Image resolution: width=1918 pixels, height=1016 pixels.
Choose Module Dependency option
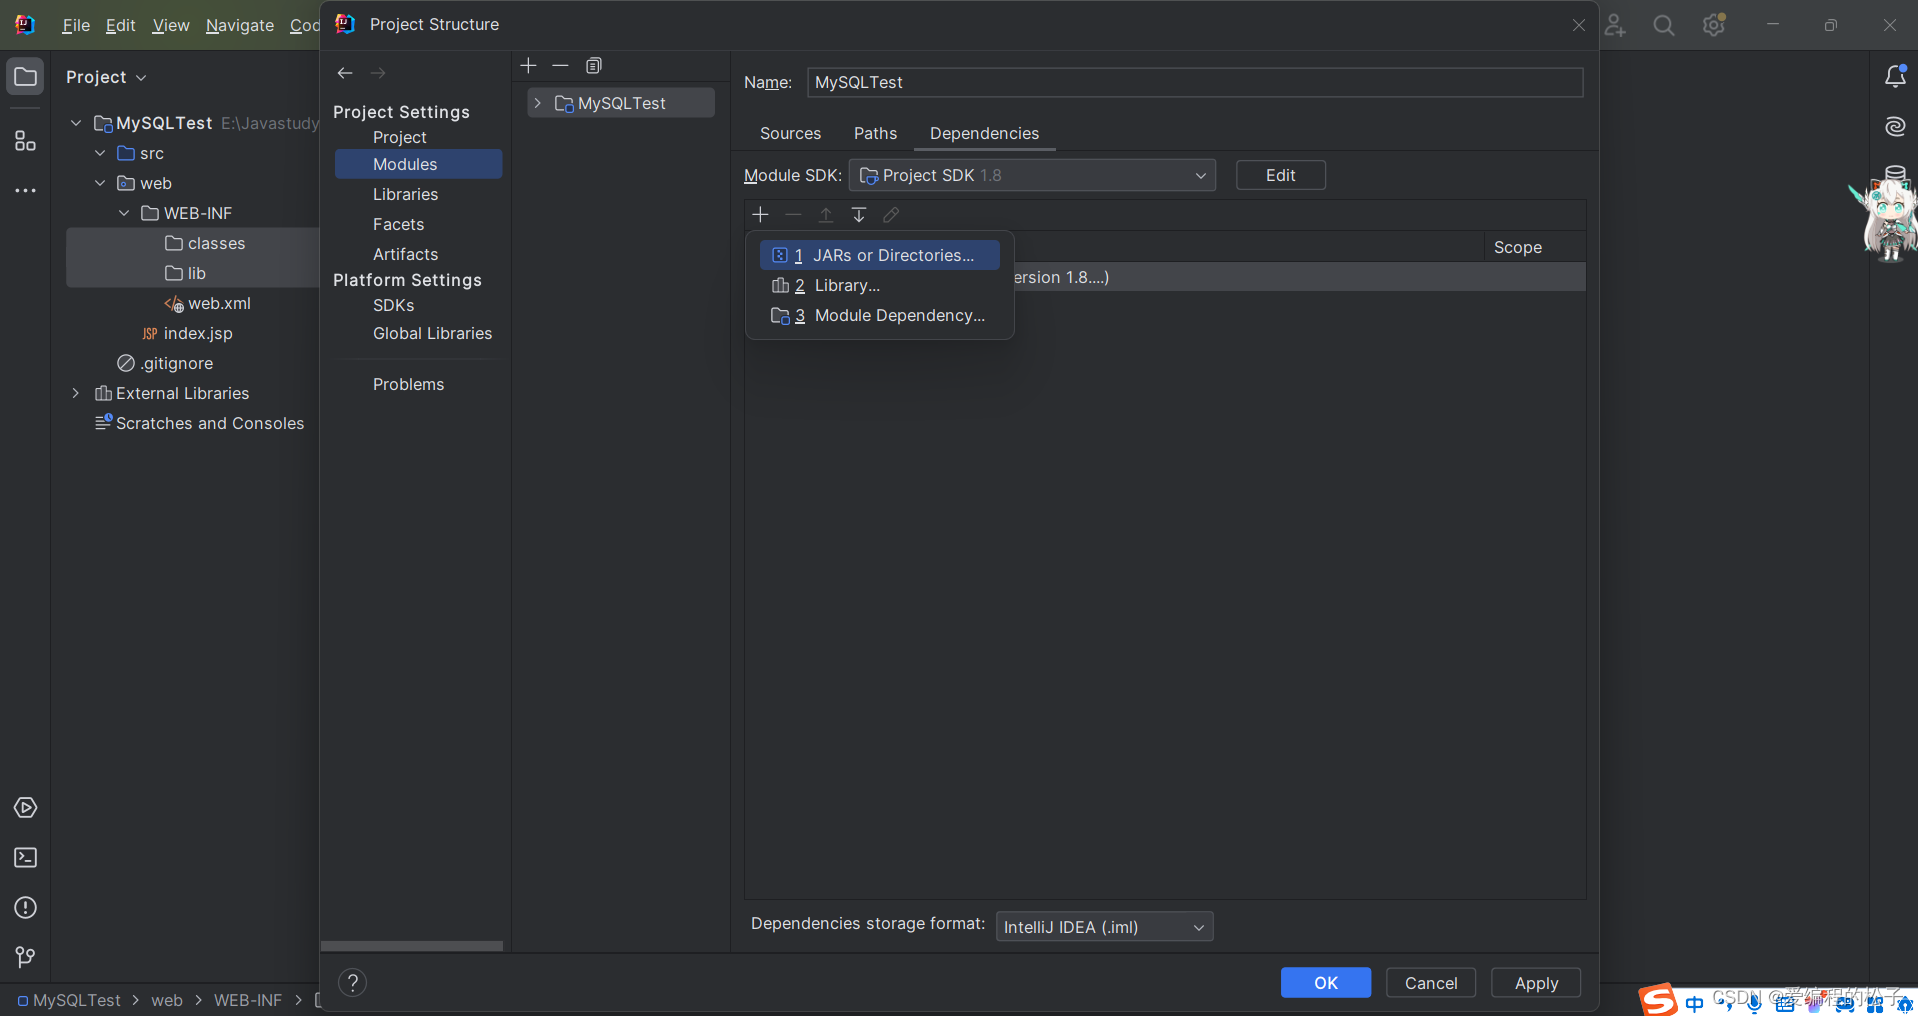click(880, 315)
